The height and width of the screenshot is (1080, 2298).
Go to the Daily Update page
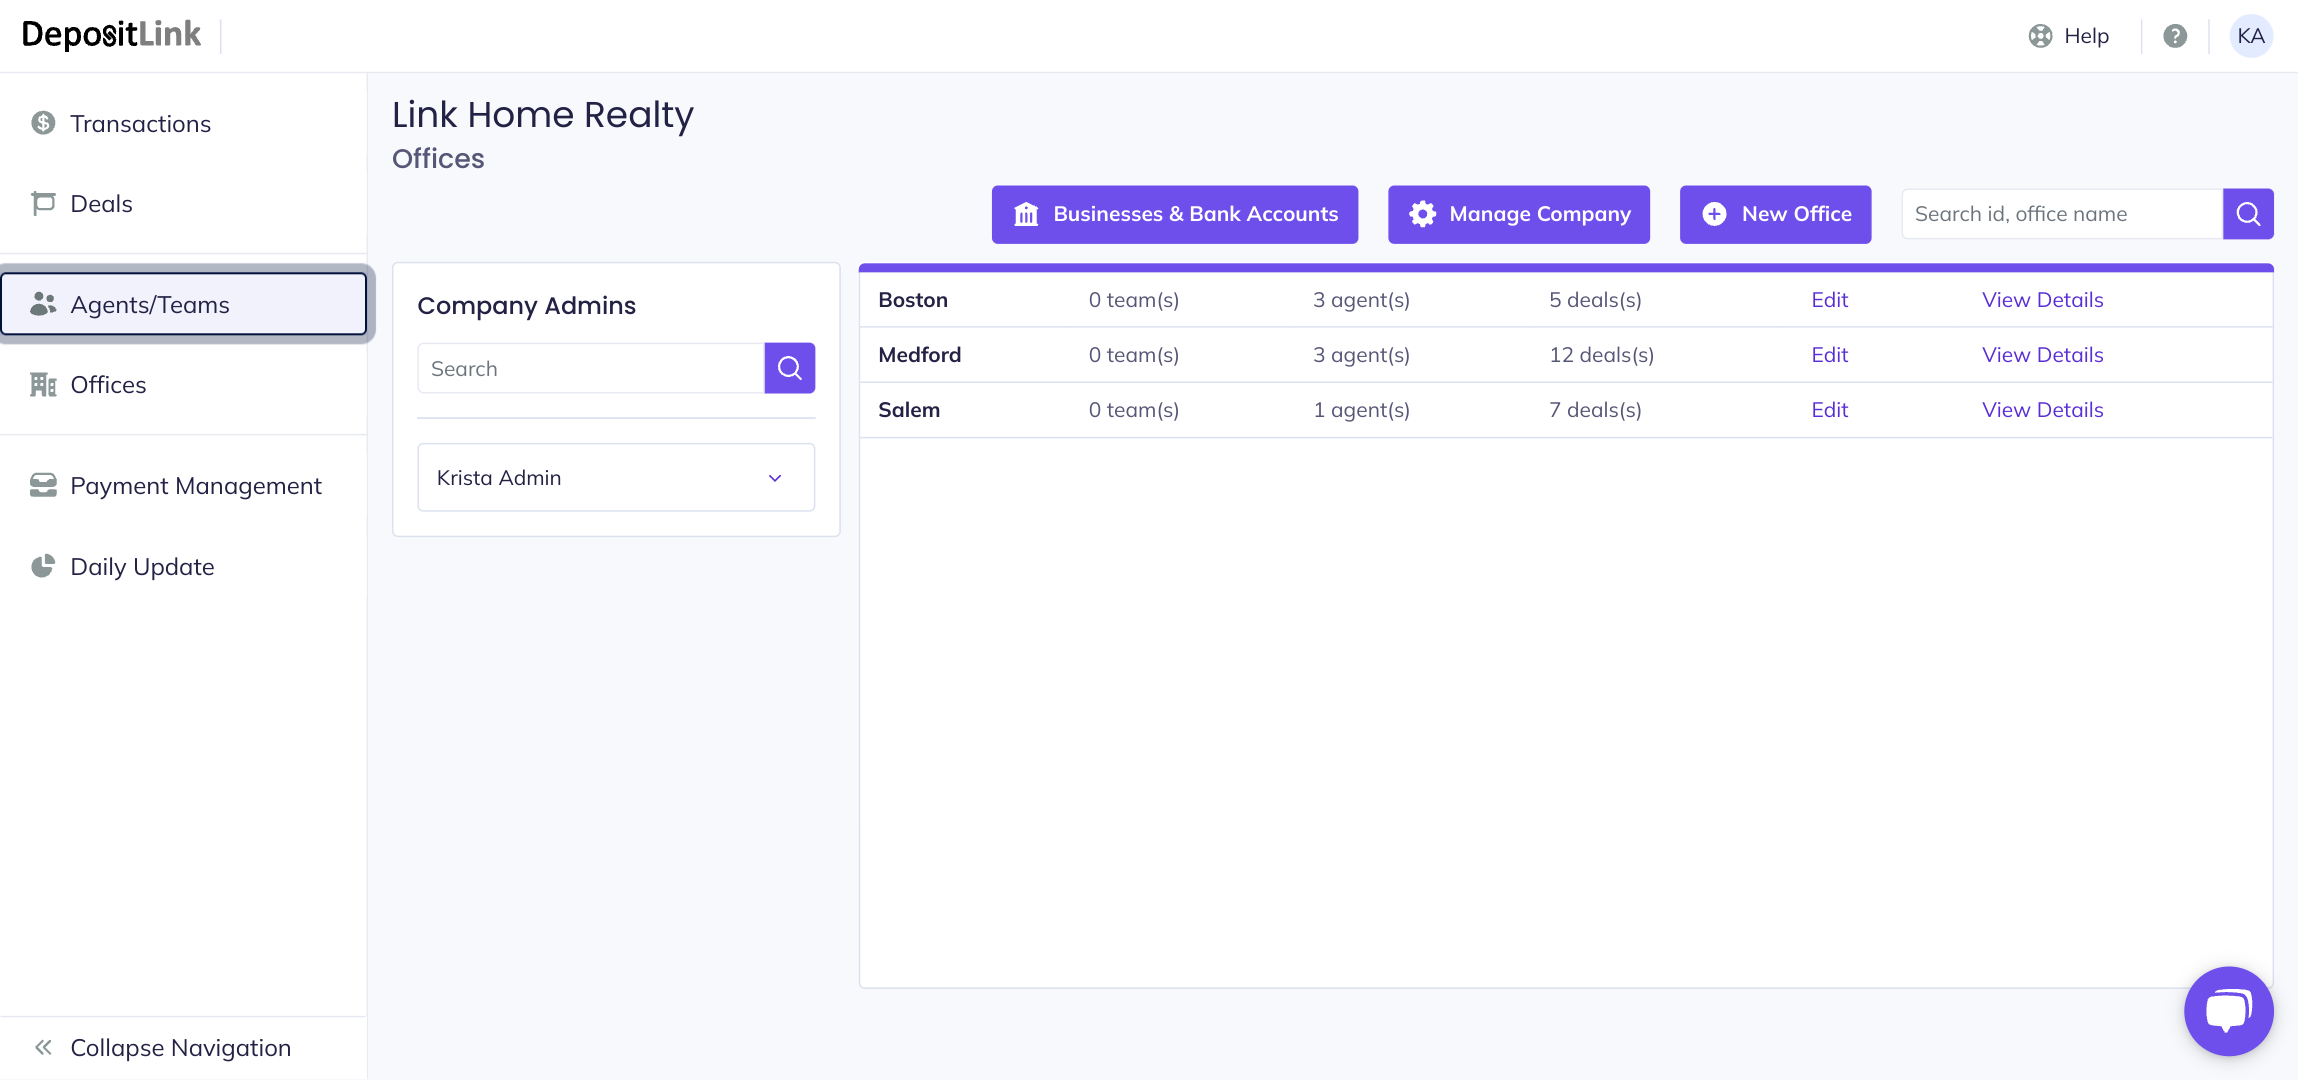[x=142, y=567]
